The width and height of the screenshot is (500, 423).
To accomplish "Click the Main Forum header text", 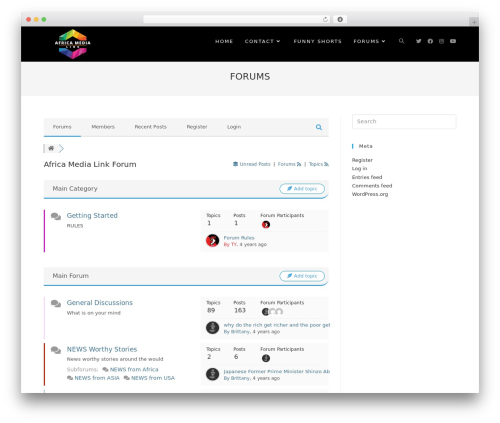I will pos(71,276).
